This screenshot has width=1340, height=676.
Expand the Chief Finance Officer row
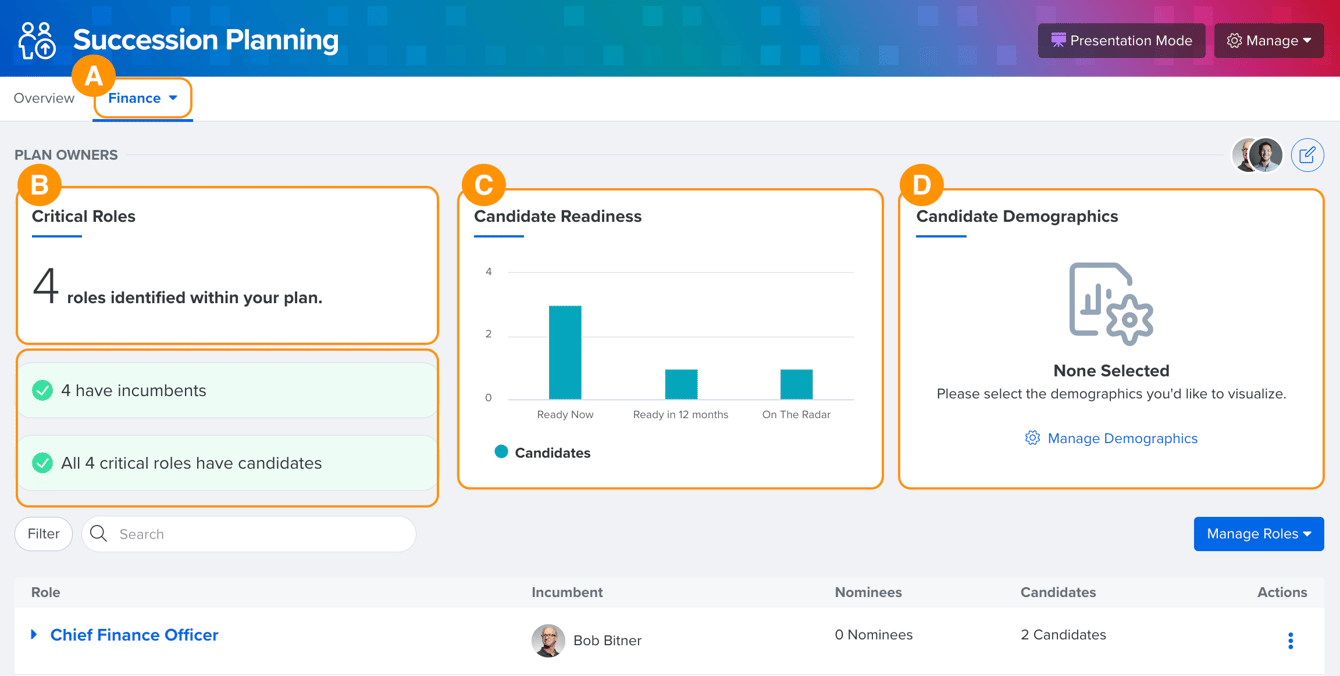(34, 635)
